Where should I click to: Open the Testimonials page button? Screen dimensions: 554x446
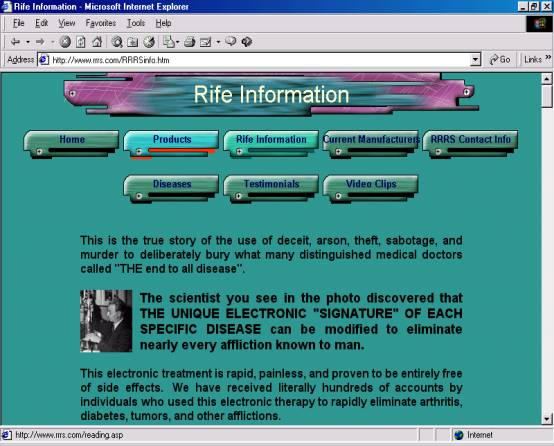(271, 189)
